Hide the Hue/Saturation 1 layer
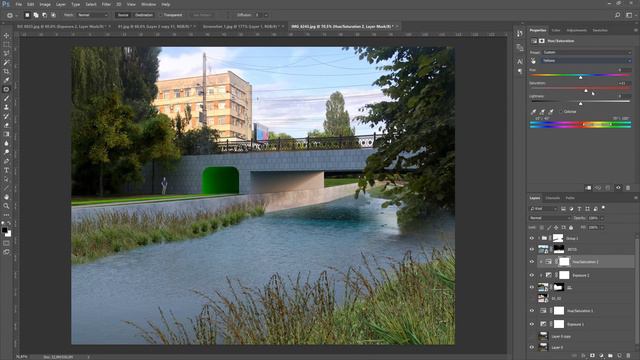 pos(532,311)
